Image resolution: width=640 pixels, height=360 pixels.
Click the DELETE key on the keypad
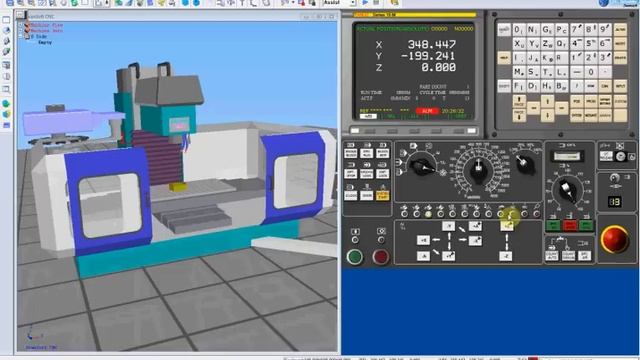(620, 58)
